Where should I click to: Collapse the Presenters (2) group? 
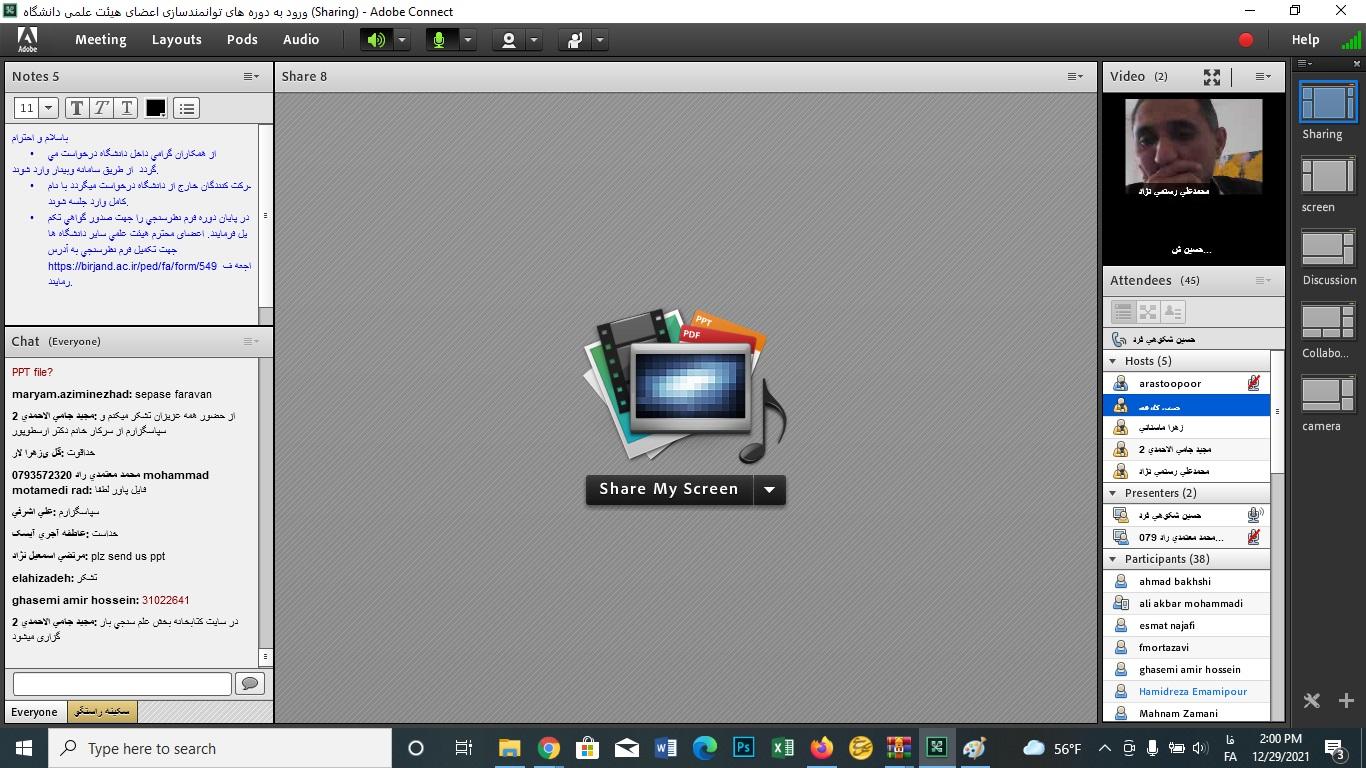tap(1113, 493)
